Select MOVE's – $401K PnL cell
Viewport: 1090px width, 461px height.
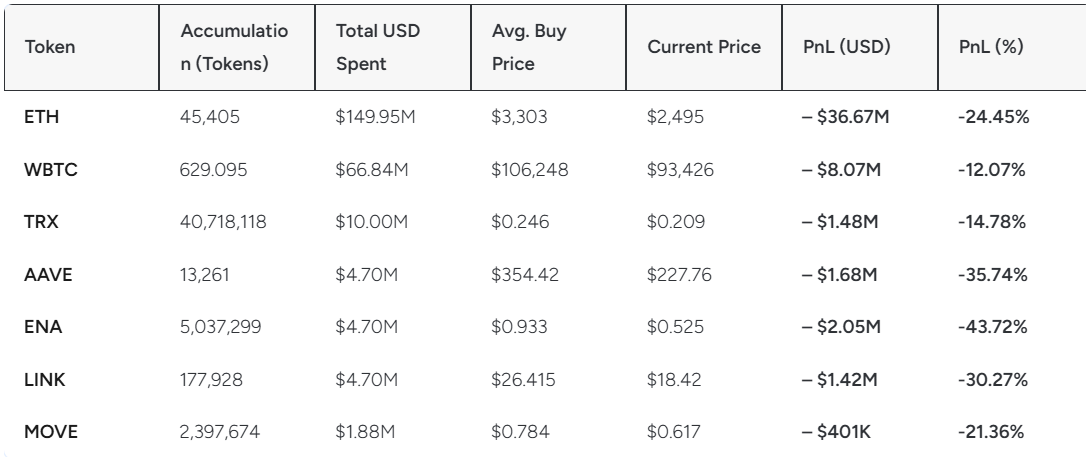[836, 432]
